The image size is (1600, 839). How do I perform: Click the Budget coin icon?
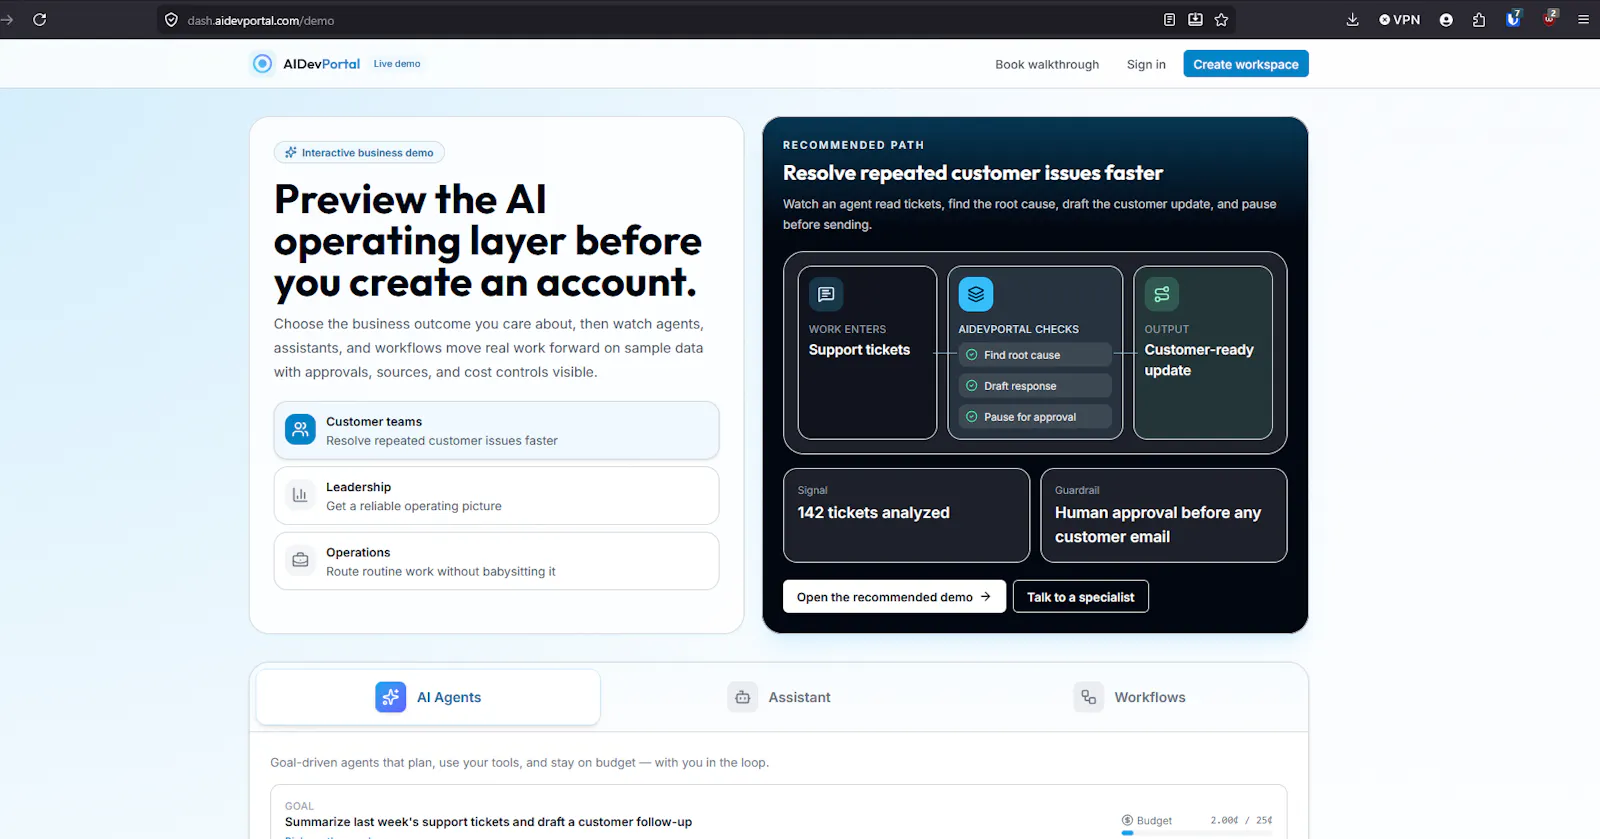coord(1127,820)
